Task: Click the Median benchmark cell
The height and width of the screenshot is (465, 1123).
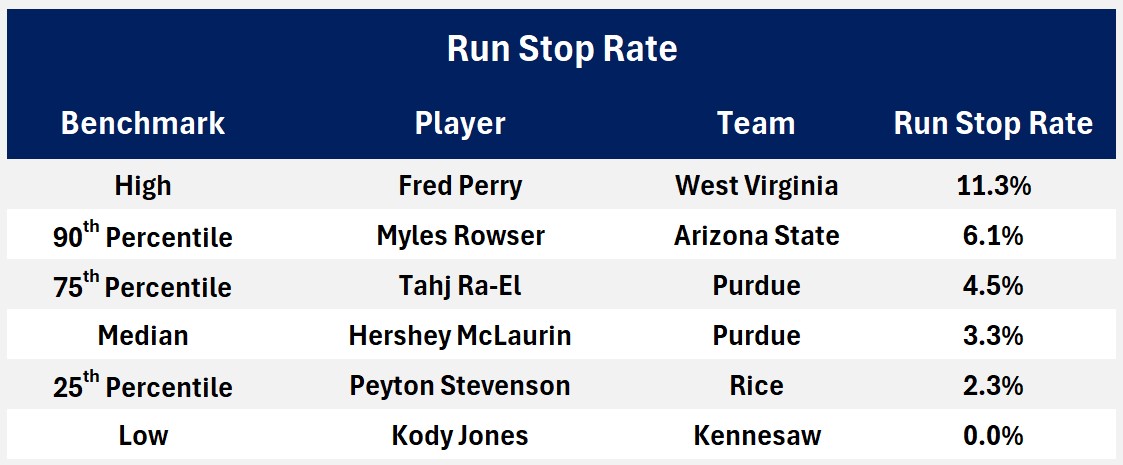Action: (143, 336)
